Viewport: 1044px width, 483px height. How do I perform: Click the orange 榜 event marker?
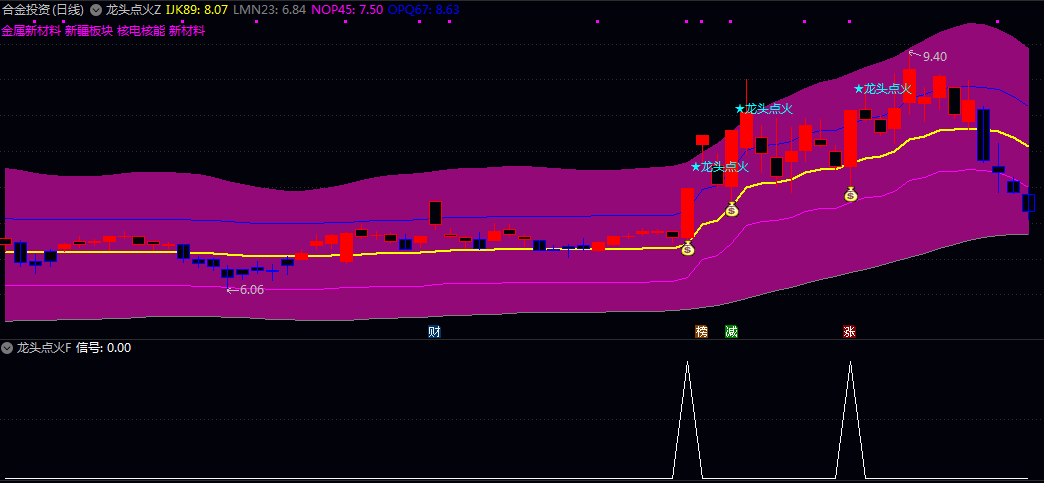701,332
